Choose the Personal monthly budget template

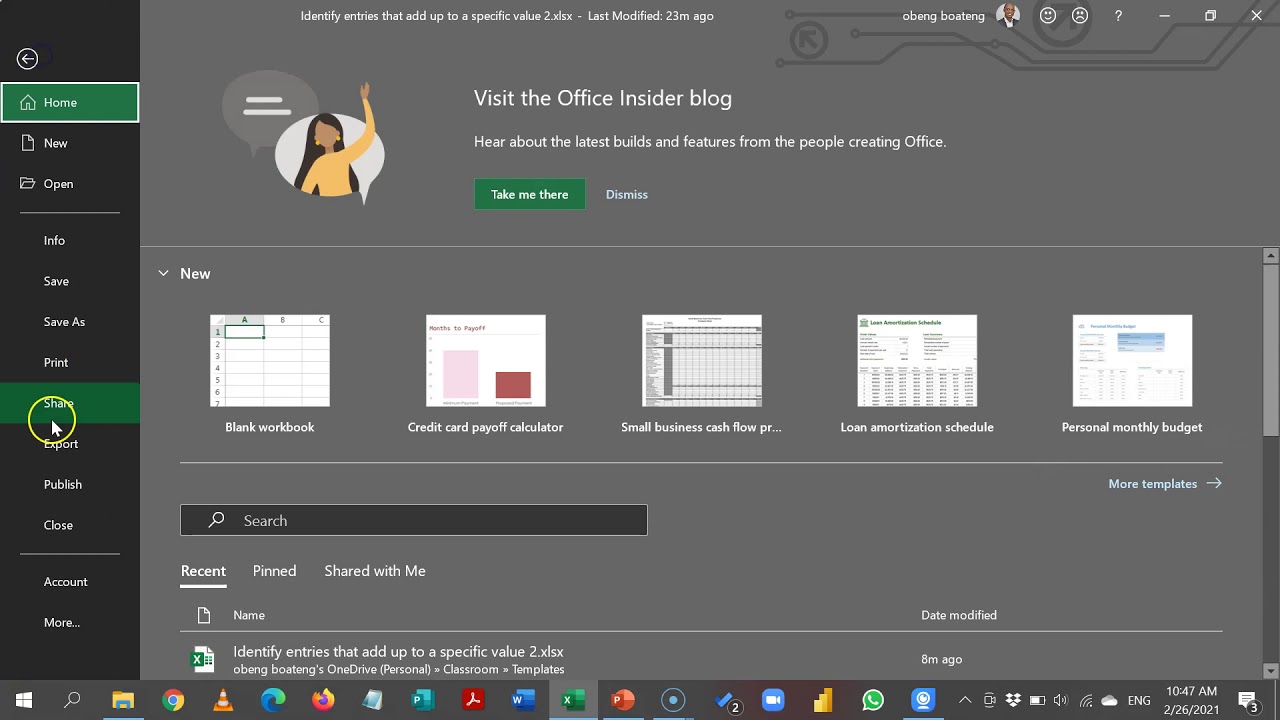[1132, 375]
